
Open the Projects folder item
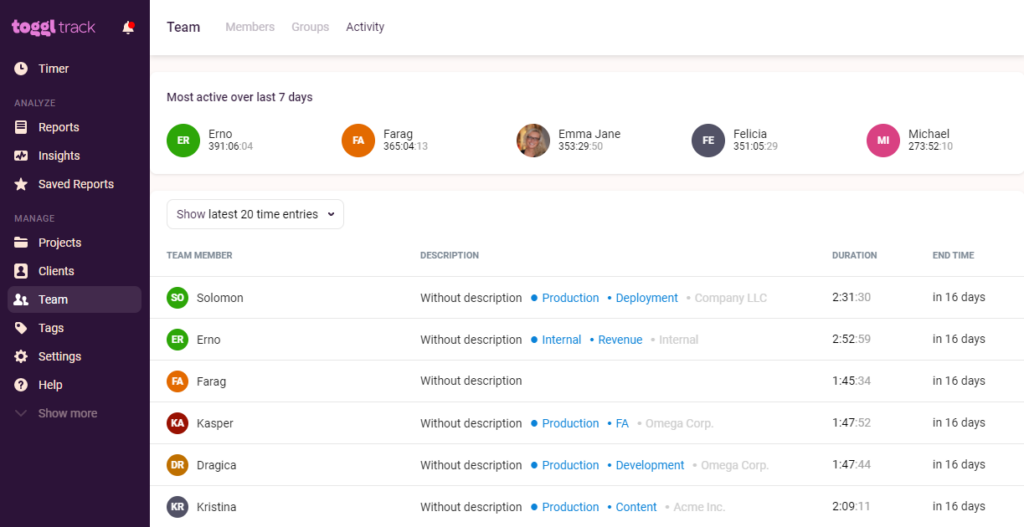pyautogui.click(x=59, y=243)
